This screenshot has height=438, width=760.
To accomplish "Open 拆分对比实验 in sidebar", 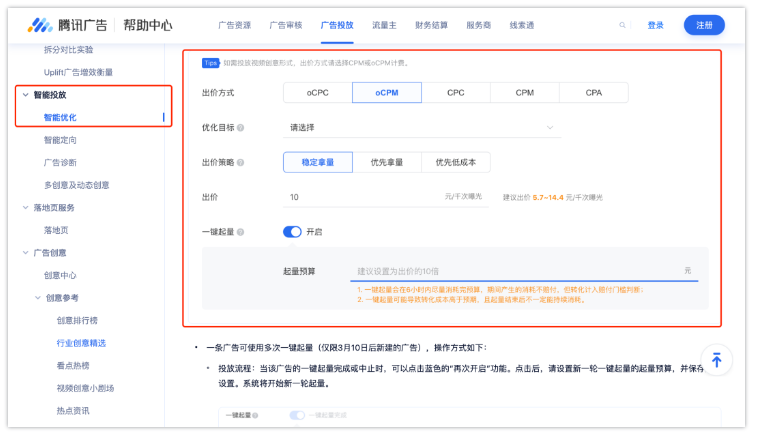I will 68,49.
